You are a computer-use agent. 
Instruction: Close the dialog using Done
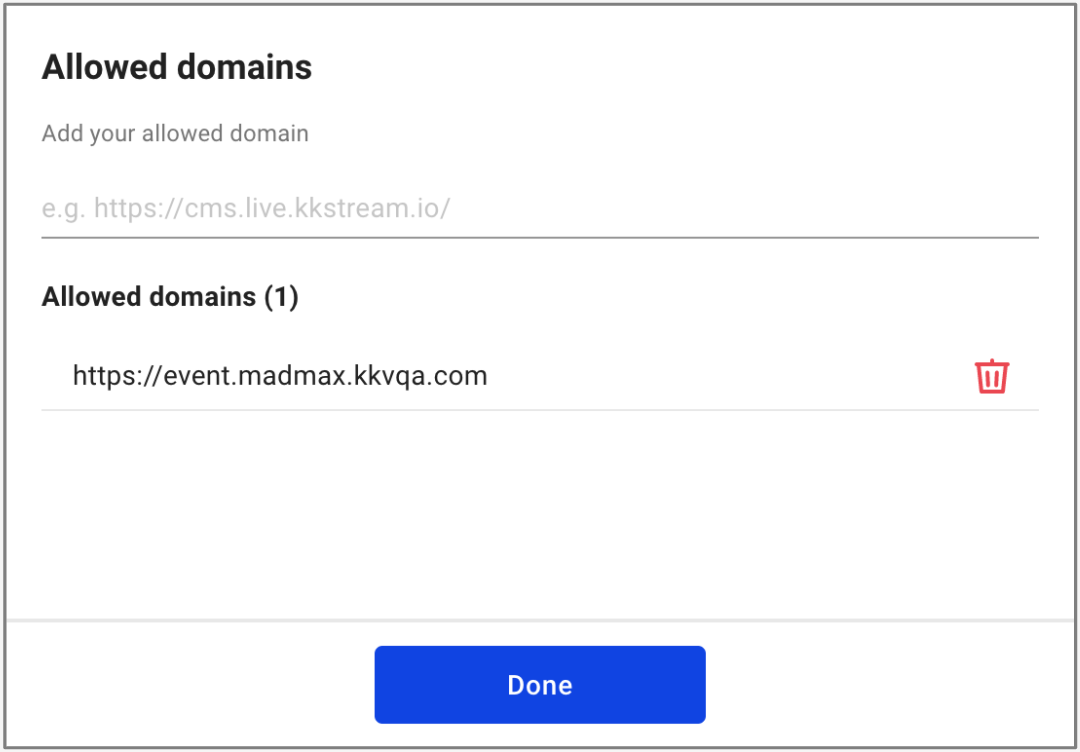click(540, 685)
